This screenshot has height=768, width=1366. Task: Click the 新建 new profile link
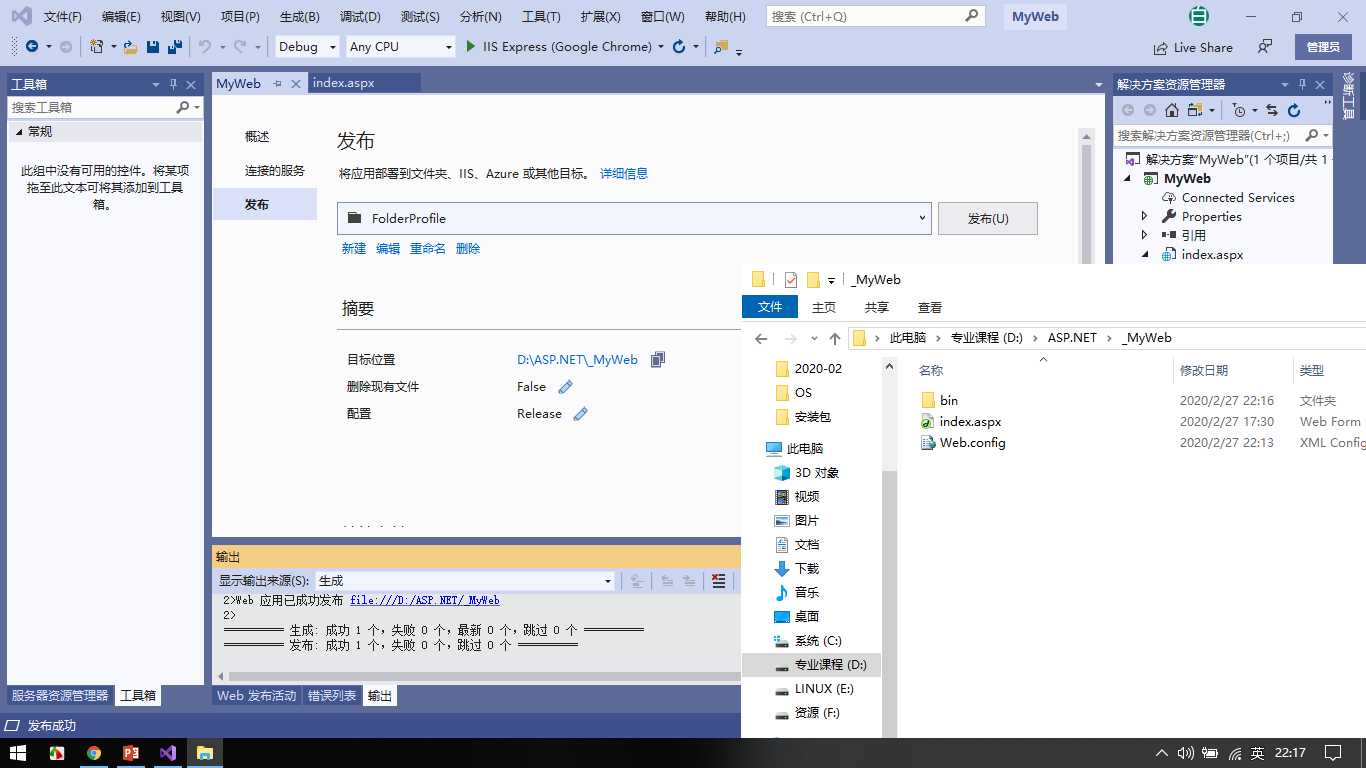point(354,248)
